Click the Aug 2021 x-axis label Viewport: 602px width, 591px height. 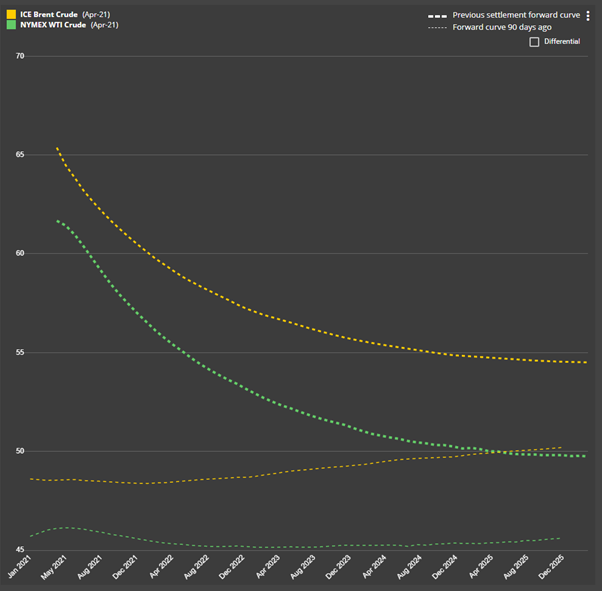click(x=89, y=567)
